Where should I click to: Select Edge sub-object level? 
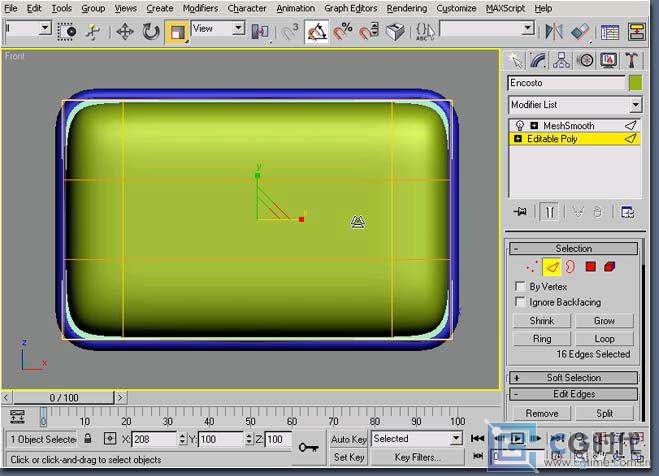[551, 267]
